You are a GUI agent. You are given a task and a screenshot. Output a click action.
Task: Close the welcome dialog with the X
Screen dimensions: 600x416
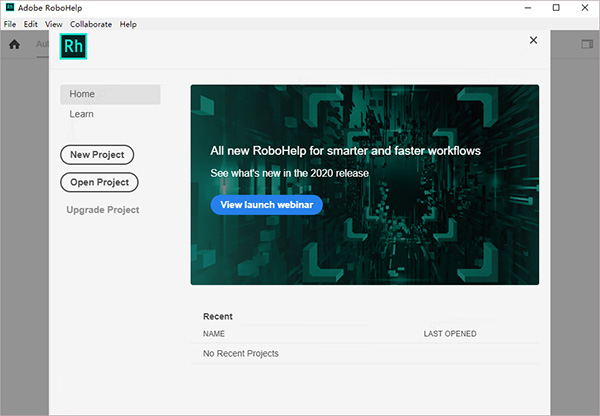(533, 40)
